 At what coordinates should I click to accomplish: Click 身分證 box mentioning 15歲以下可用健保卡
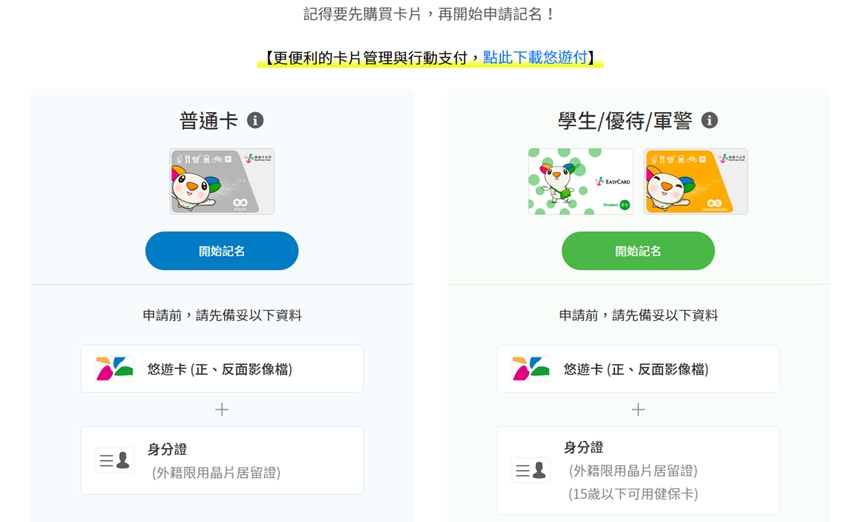coord(639,470)
